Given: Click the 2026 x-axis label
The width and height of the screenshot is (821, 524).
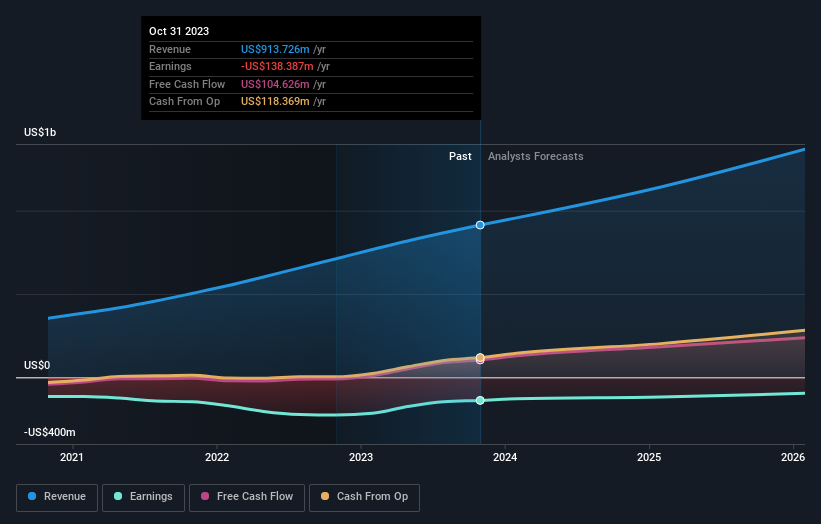Looking at the screenshot, I should [793, 457].
